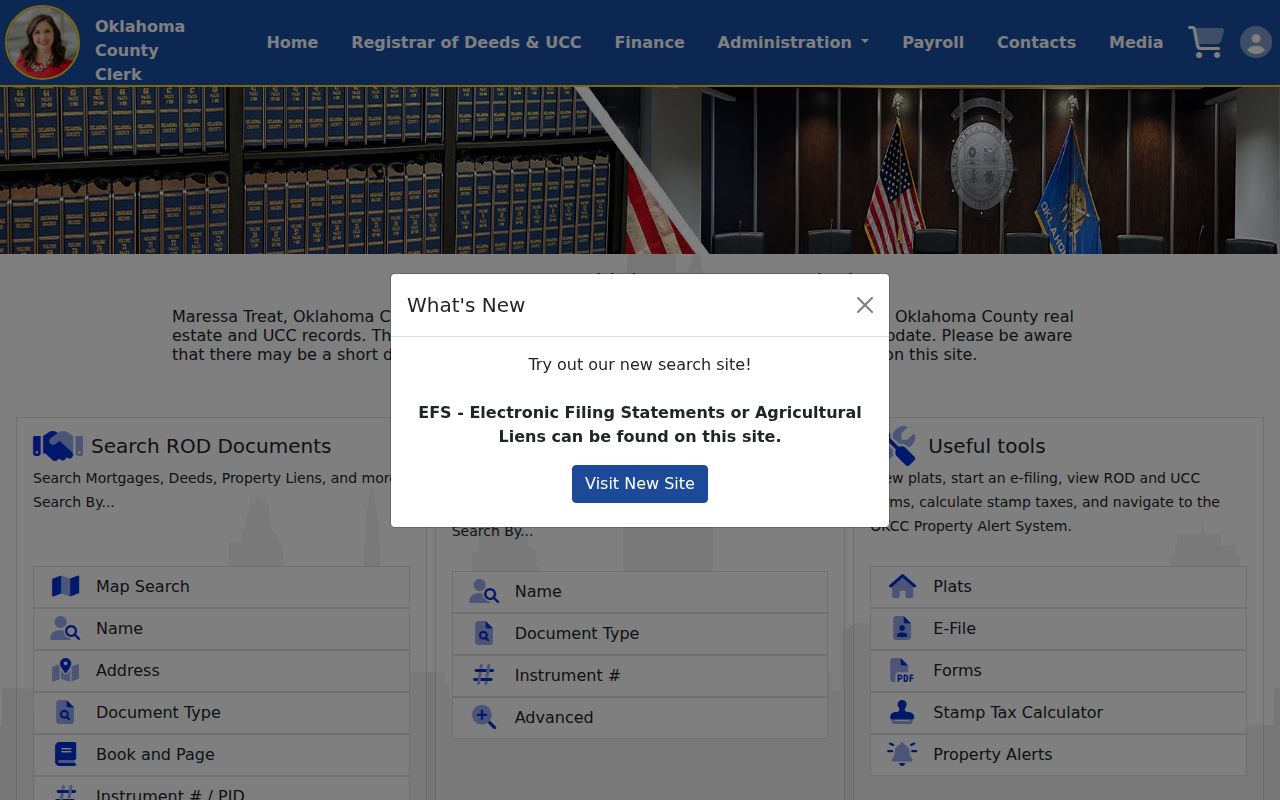The height and width of the screenshot is (800, 1280).
Task: Select the Address map-pin icon
Action: click(65, 670)
